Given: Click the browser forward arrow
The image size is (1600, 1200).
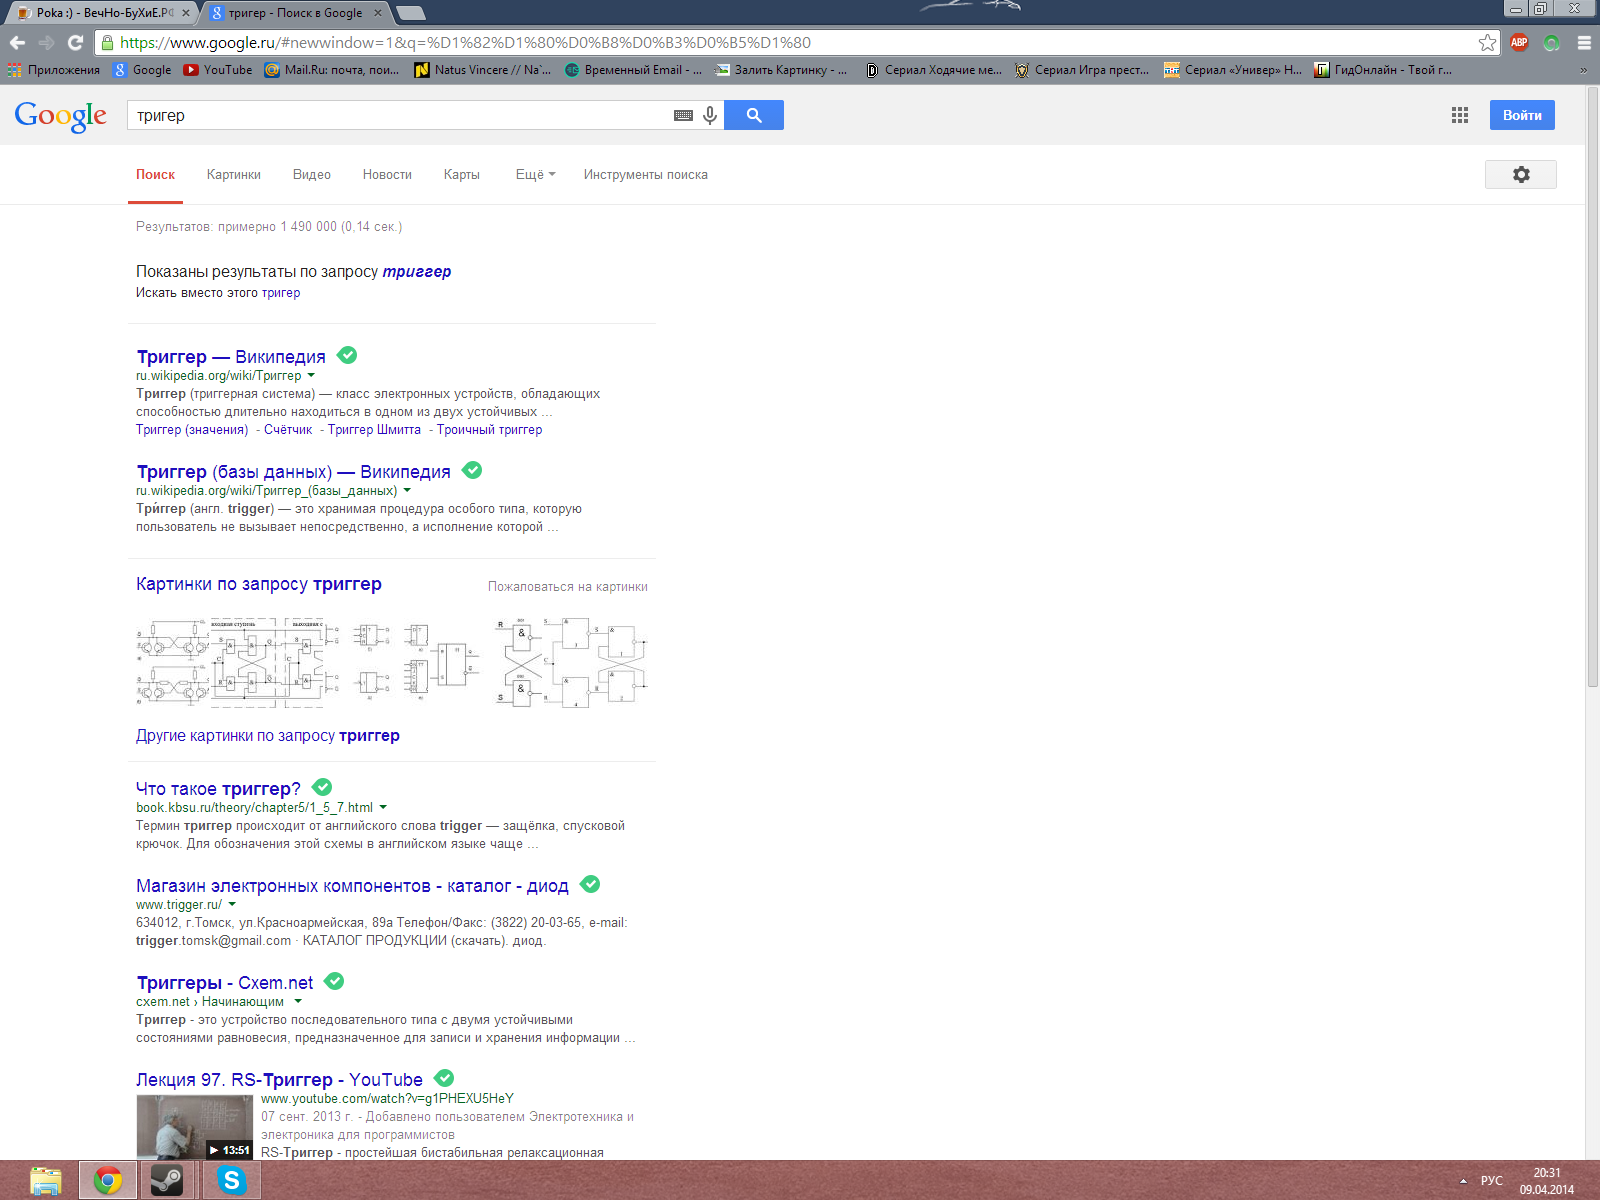Looking at the screenshot, I should (x=46, y=43).
